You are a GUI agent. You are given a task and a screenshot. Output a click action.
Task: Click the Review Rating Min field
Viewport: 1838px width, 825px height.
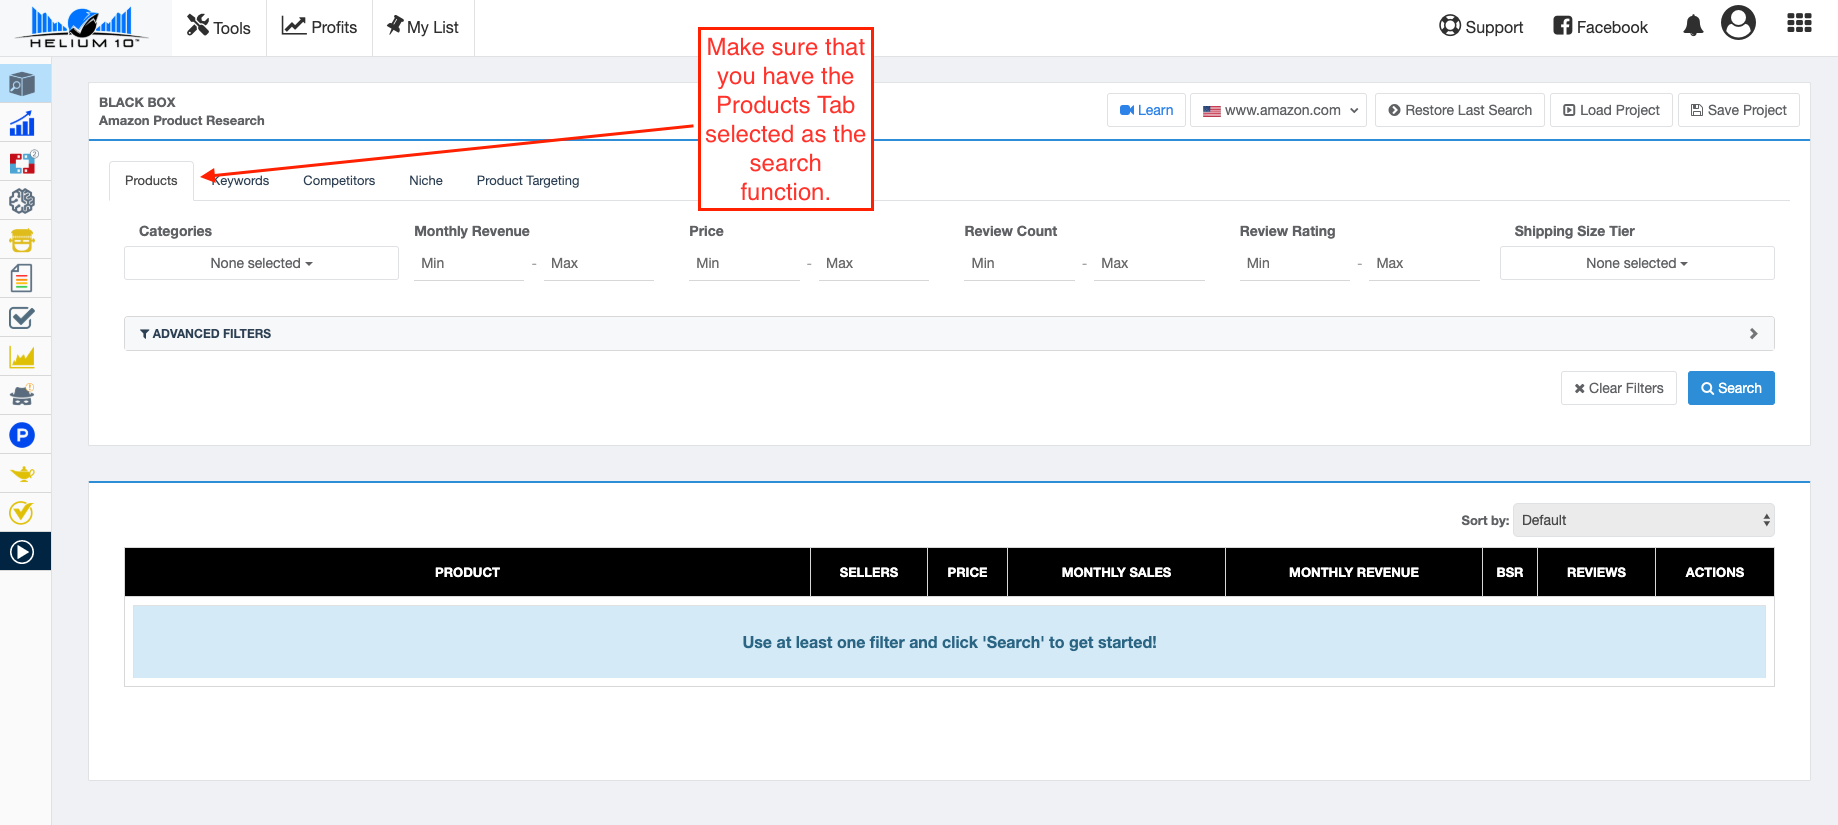tap(1295, 263)
